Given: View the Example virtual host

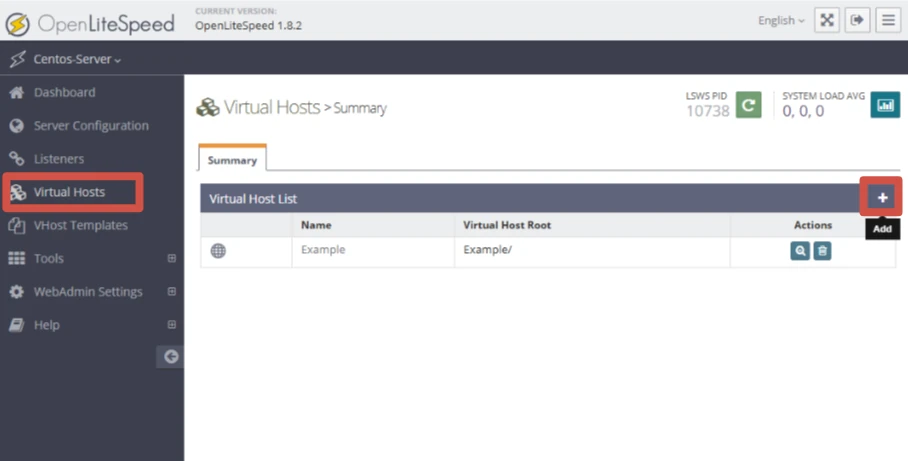Looking at the screenshot, I should tap(800, 251).
